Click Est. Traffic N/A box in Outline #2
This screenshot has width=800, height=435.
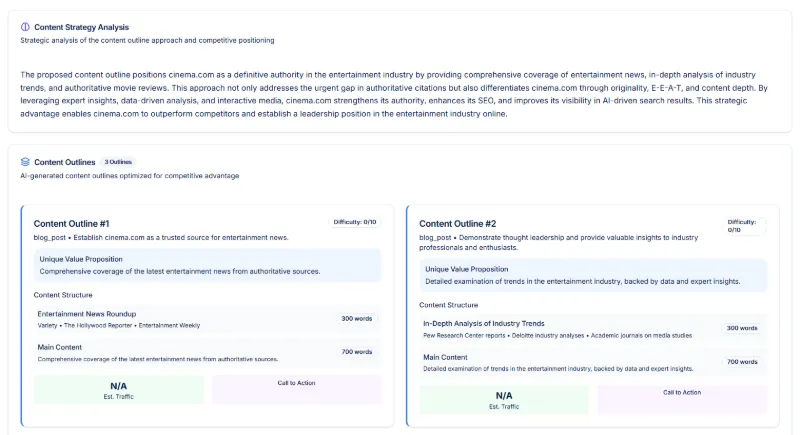[504, 399]
